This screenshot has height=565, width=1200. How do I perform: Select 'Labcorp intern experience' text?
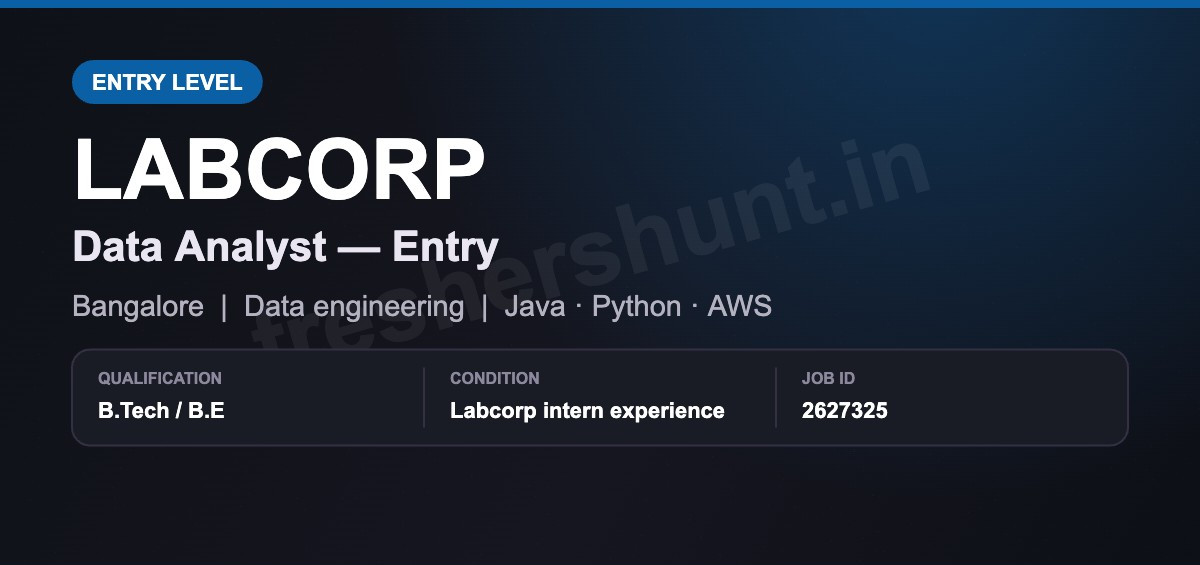pos(587,410)
